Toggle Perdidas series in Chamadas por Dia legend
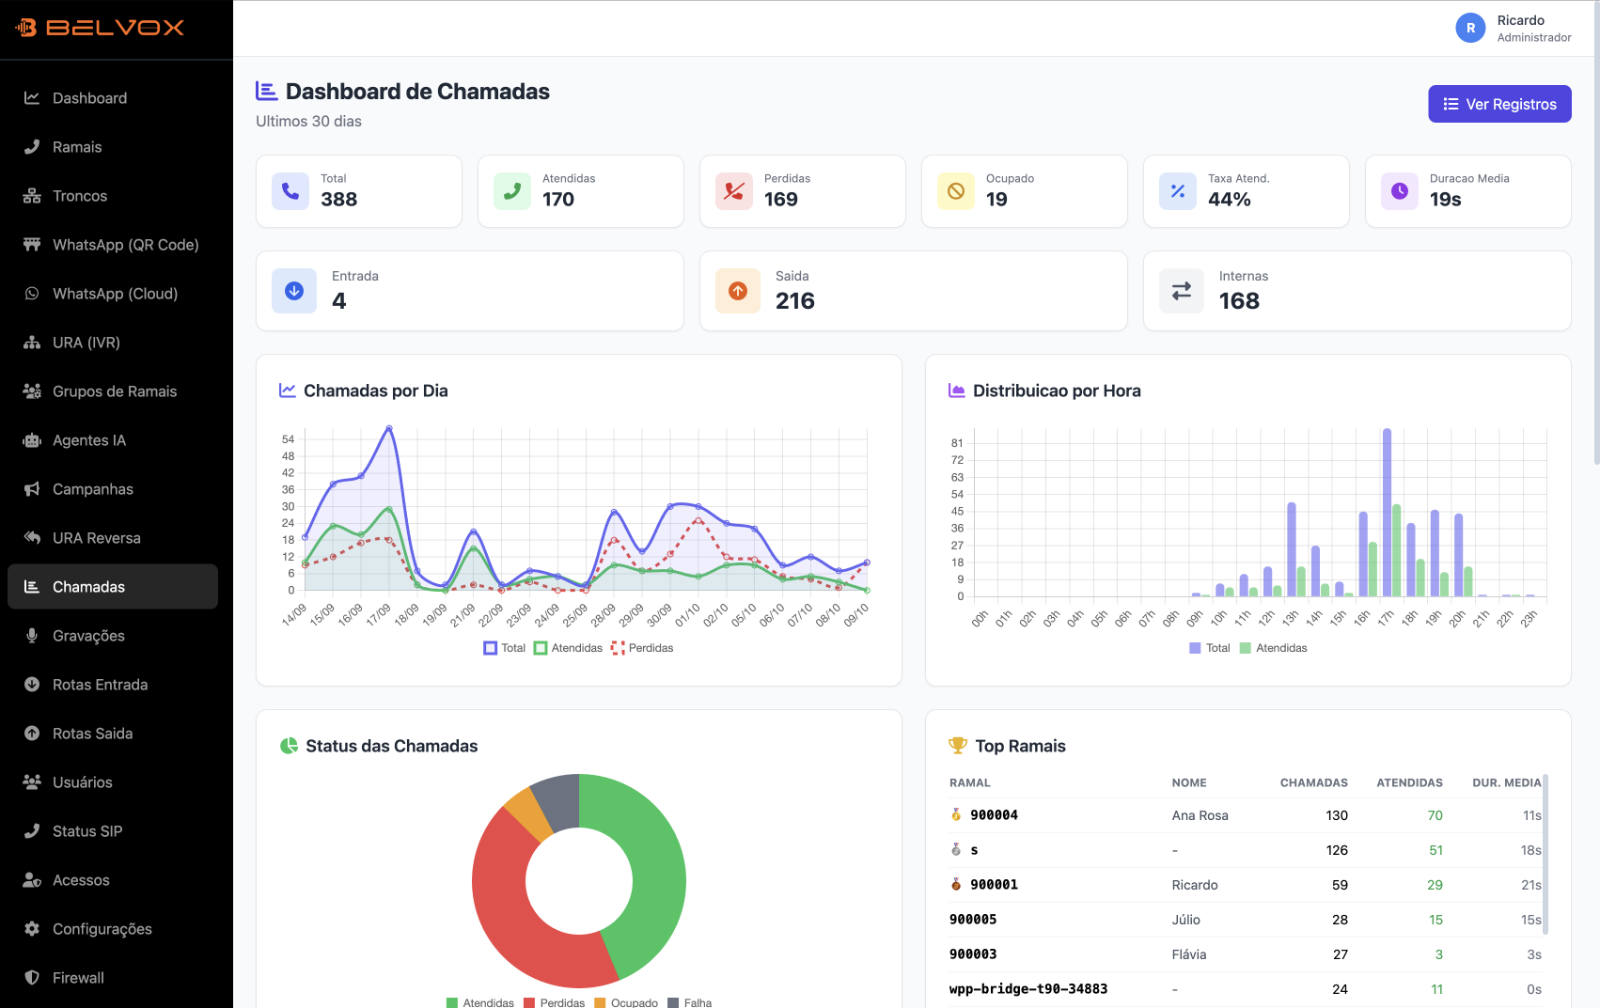Viewport: 1600px width, 1008px height. (x=642, y=648)
